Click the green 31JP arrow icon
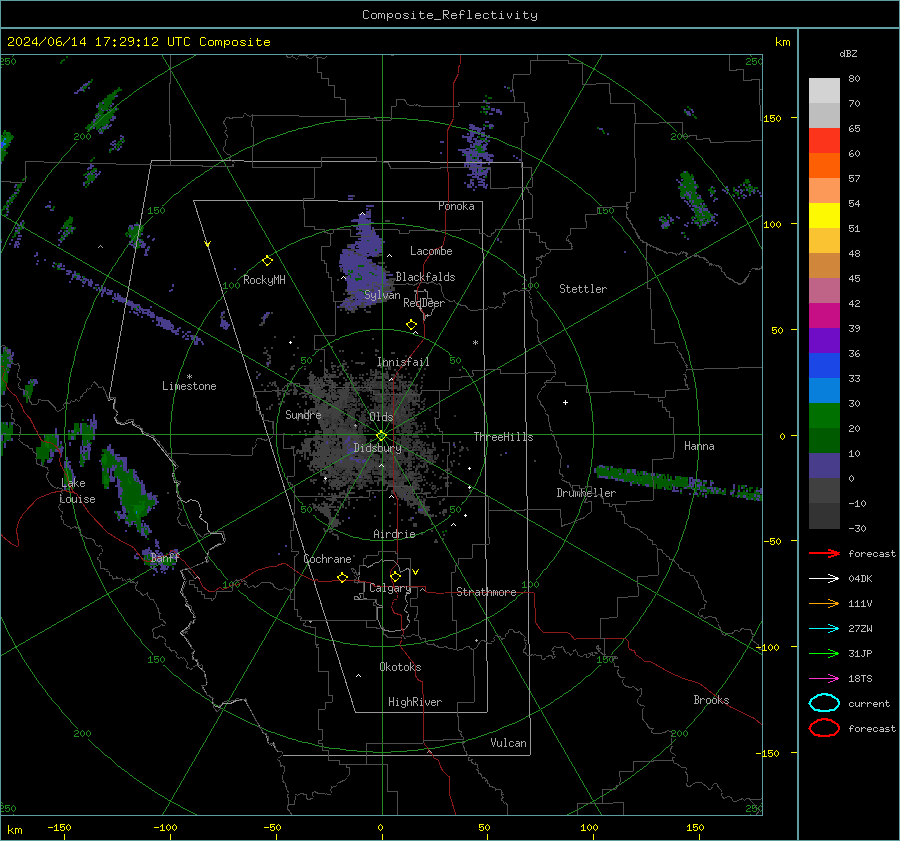 pyautogui.click(x=824, y=653)
